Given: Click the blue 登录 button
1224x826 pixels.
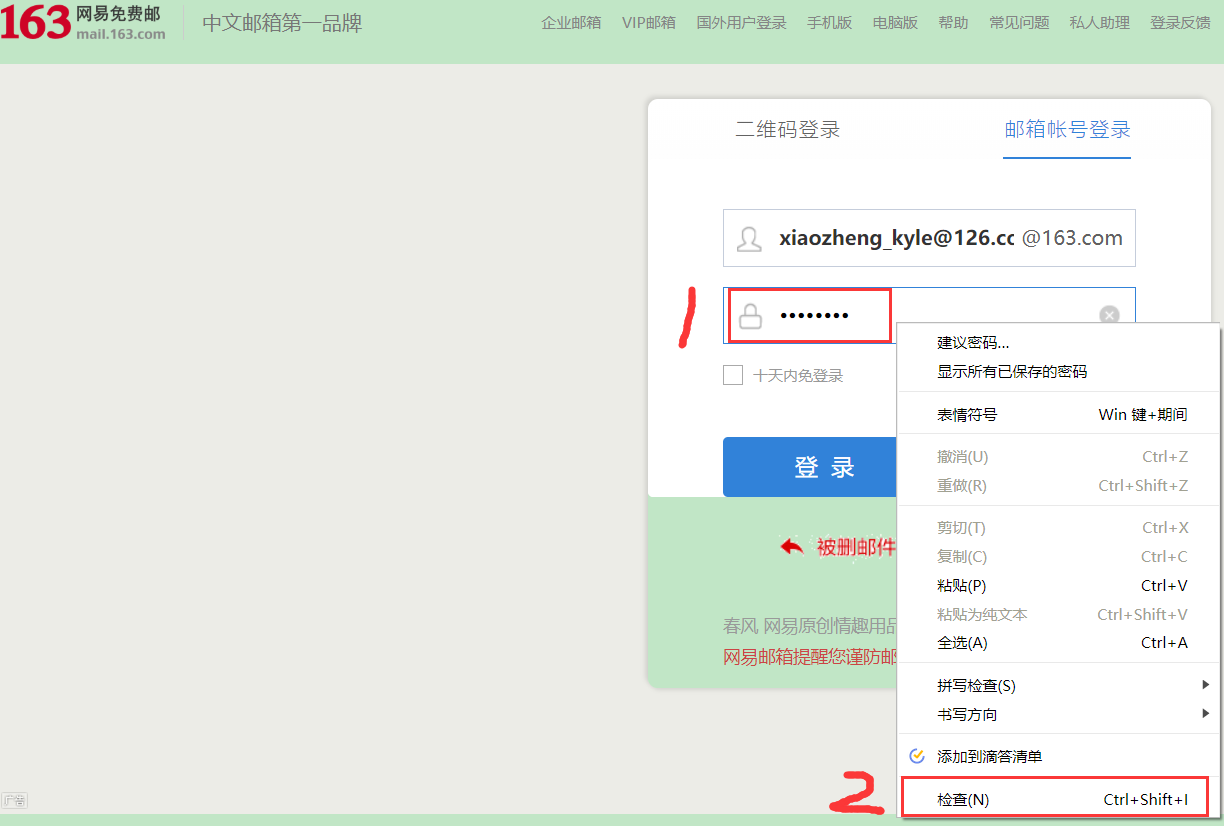Looking at the screenshot, I should [x=810, y=467].
